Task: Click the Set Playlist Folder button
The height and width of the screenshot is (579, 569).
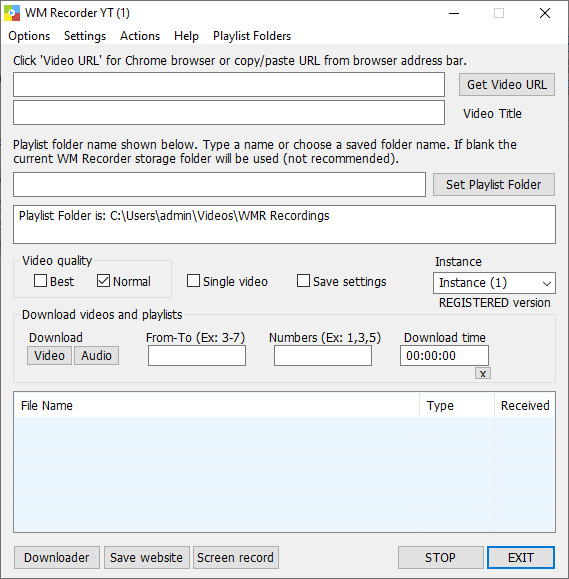Action: (494, 184)
